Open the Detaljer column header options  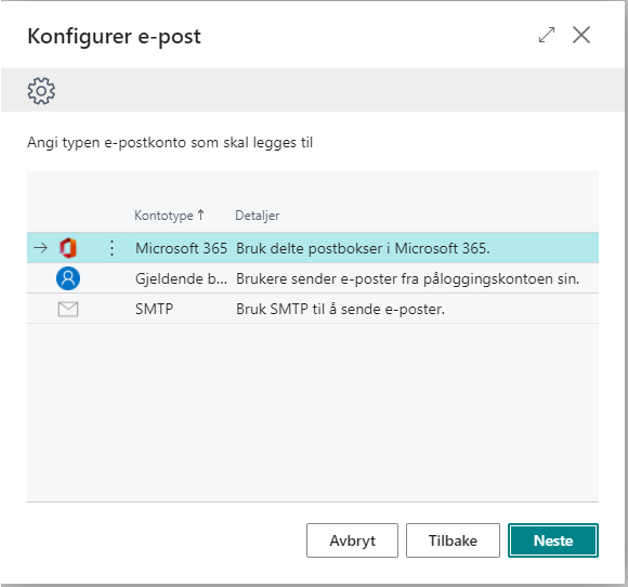(257, 215)
